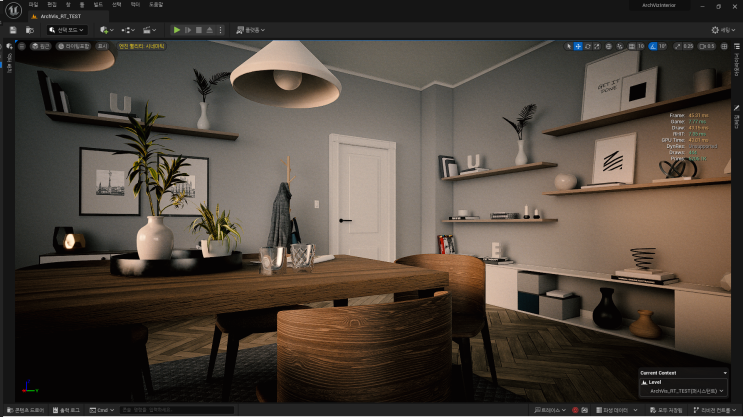Open the Content Drawer button
The width and height of the screenshot is (743, 417).
(26, 410)
